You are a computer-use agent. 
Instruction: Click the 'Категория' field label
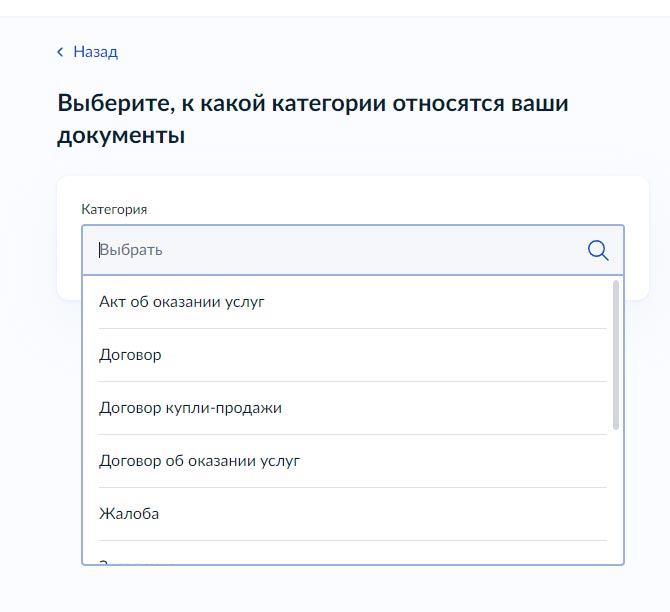(114, 209)
